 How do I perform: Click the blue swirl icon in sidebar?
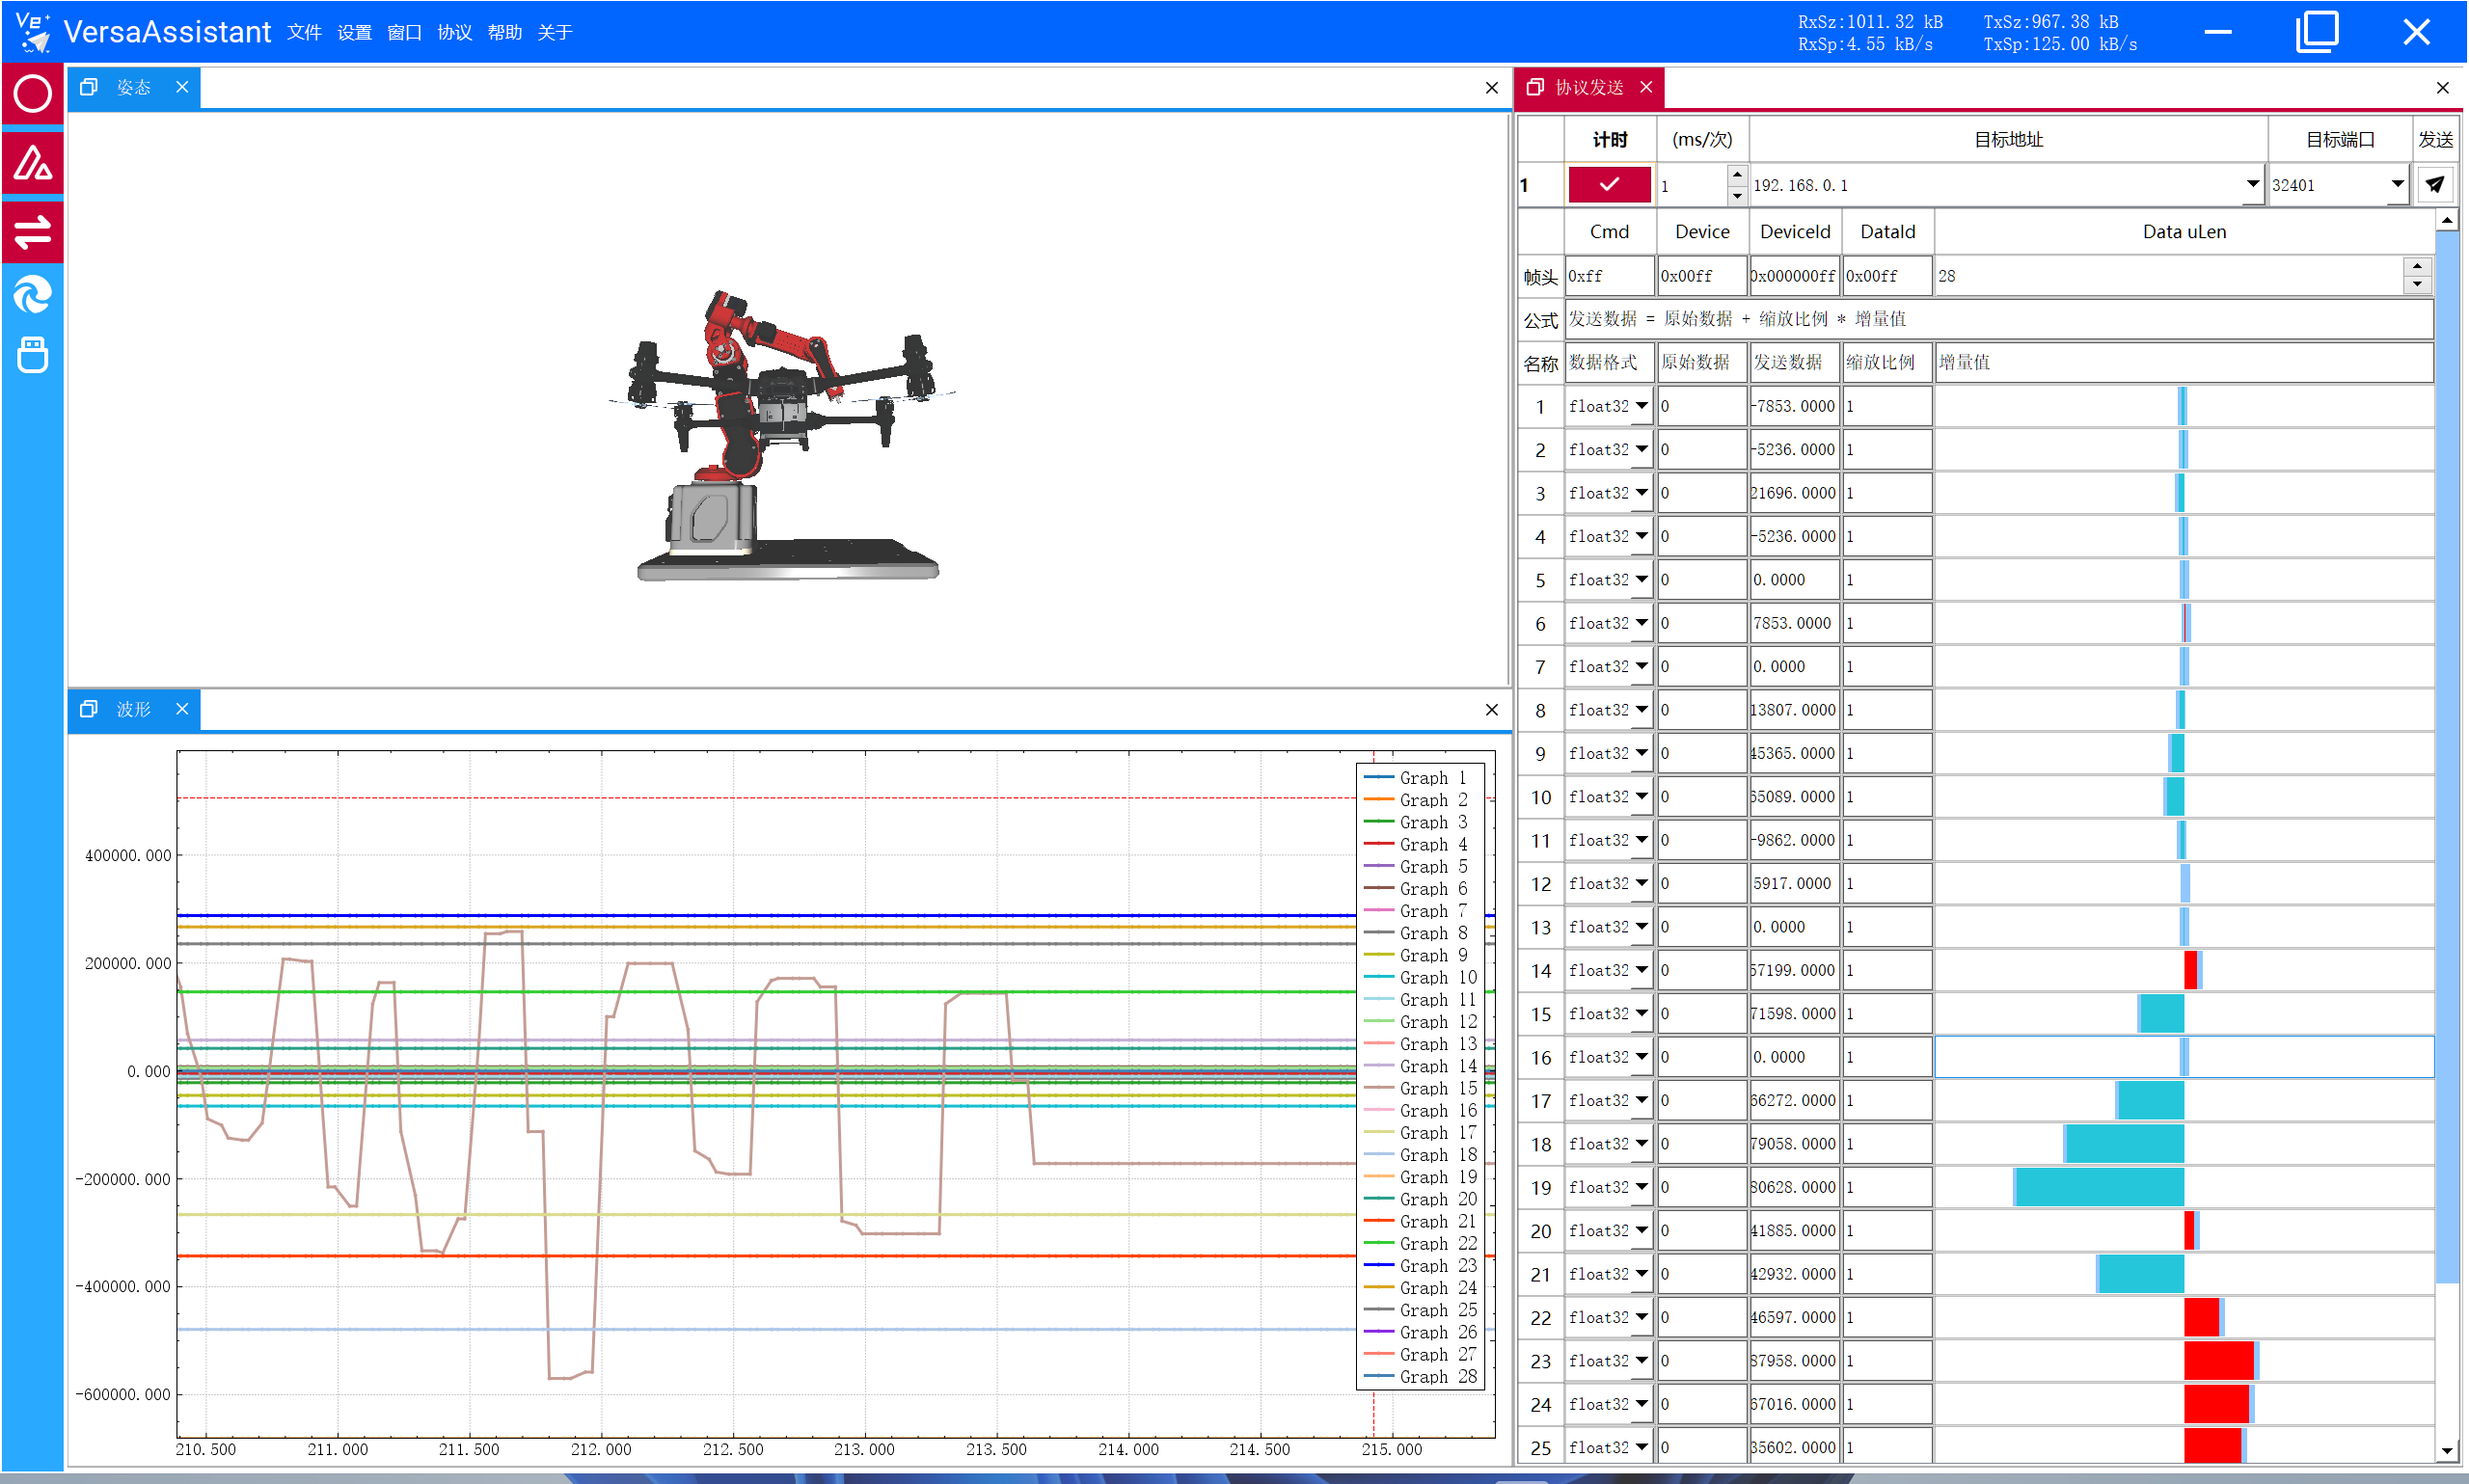tap(32, 295)
